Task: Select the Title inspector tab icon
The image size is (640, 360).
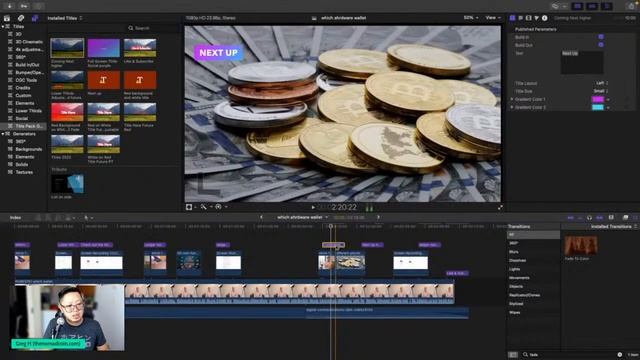Action: [x=513, y=18]
